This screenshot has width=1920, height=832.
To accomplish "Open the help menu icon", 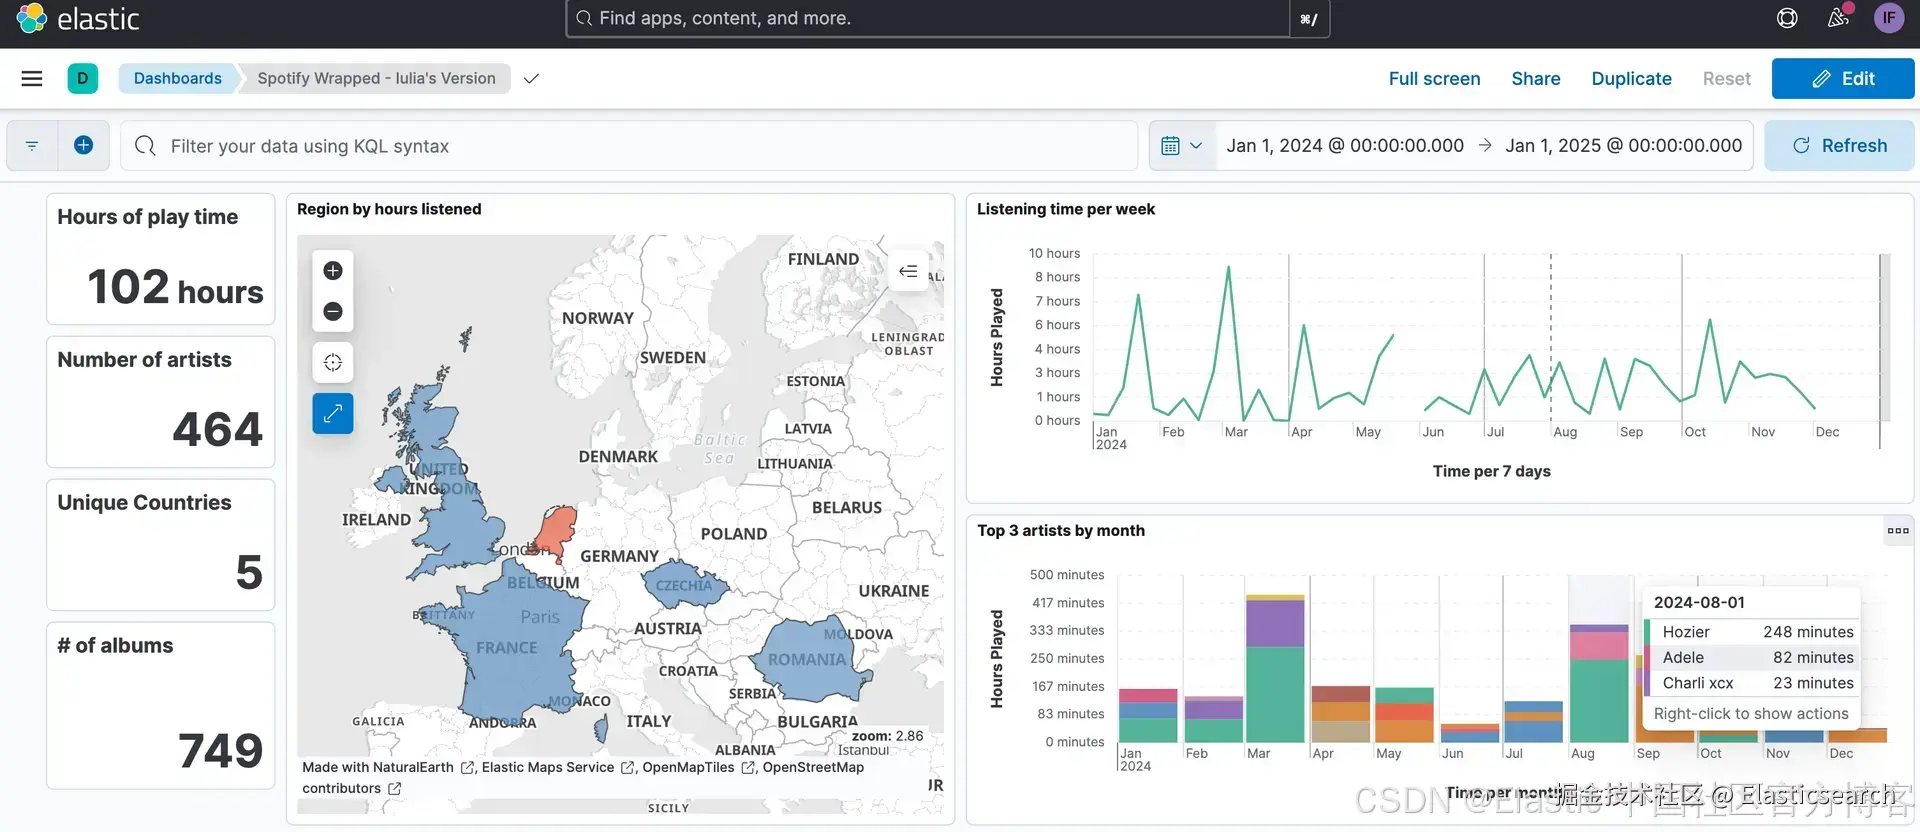I will pyautogui.click(x=1787, y=18).
